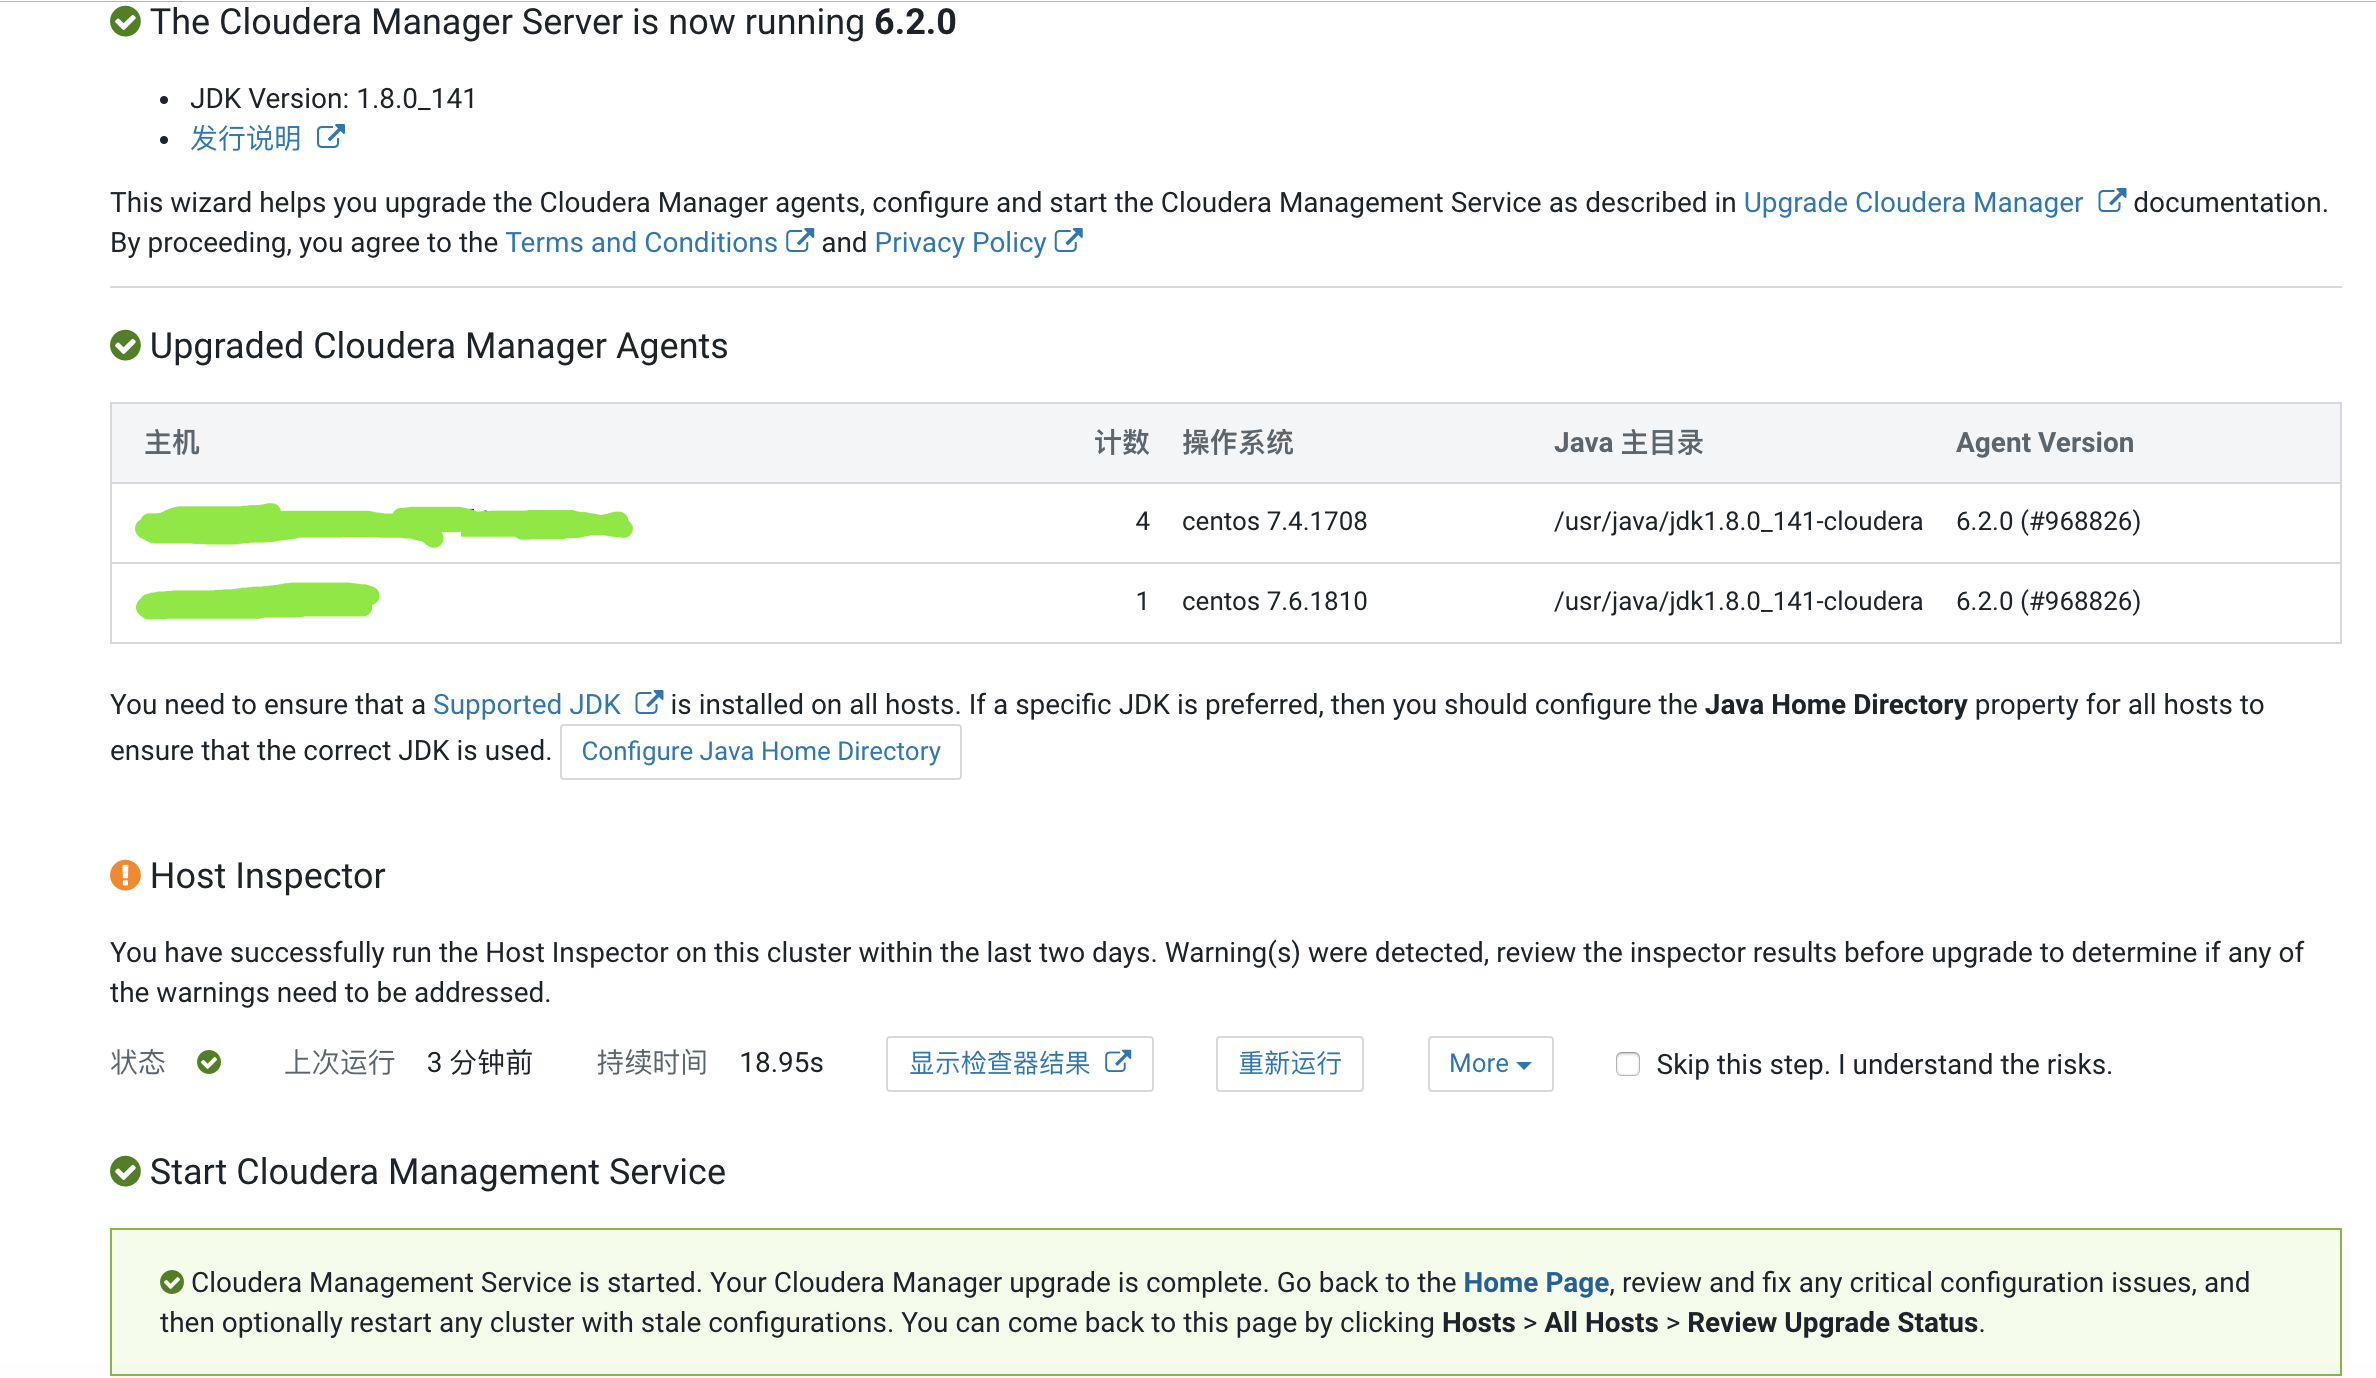Viewport: 2376px width, 1378px height.
Task: Click the 18.95s duration value
Action: (782, 1062)
